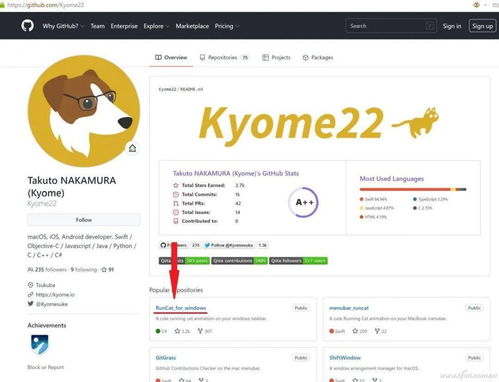
Task: Click the star count on RunCat_for_windows
Action: [182, 331]
